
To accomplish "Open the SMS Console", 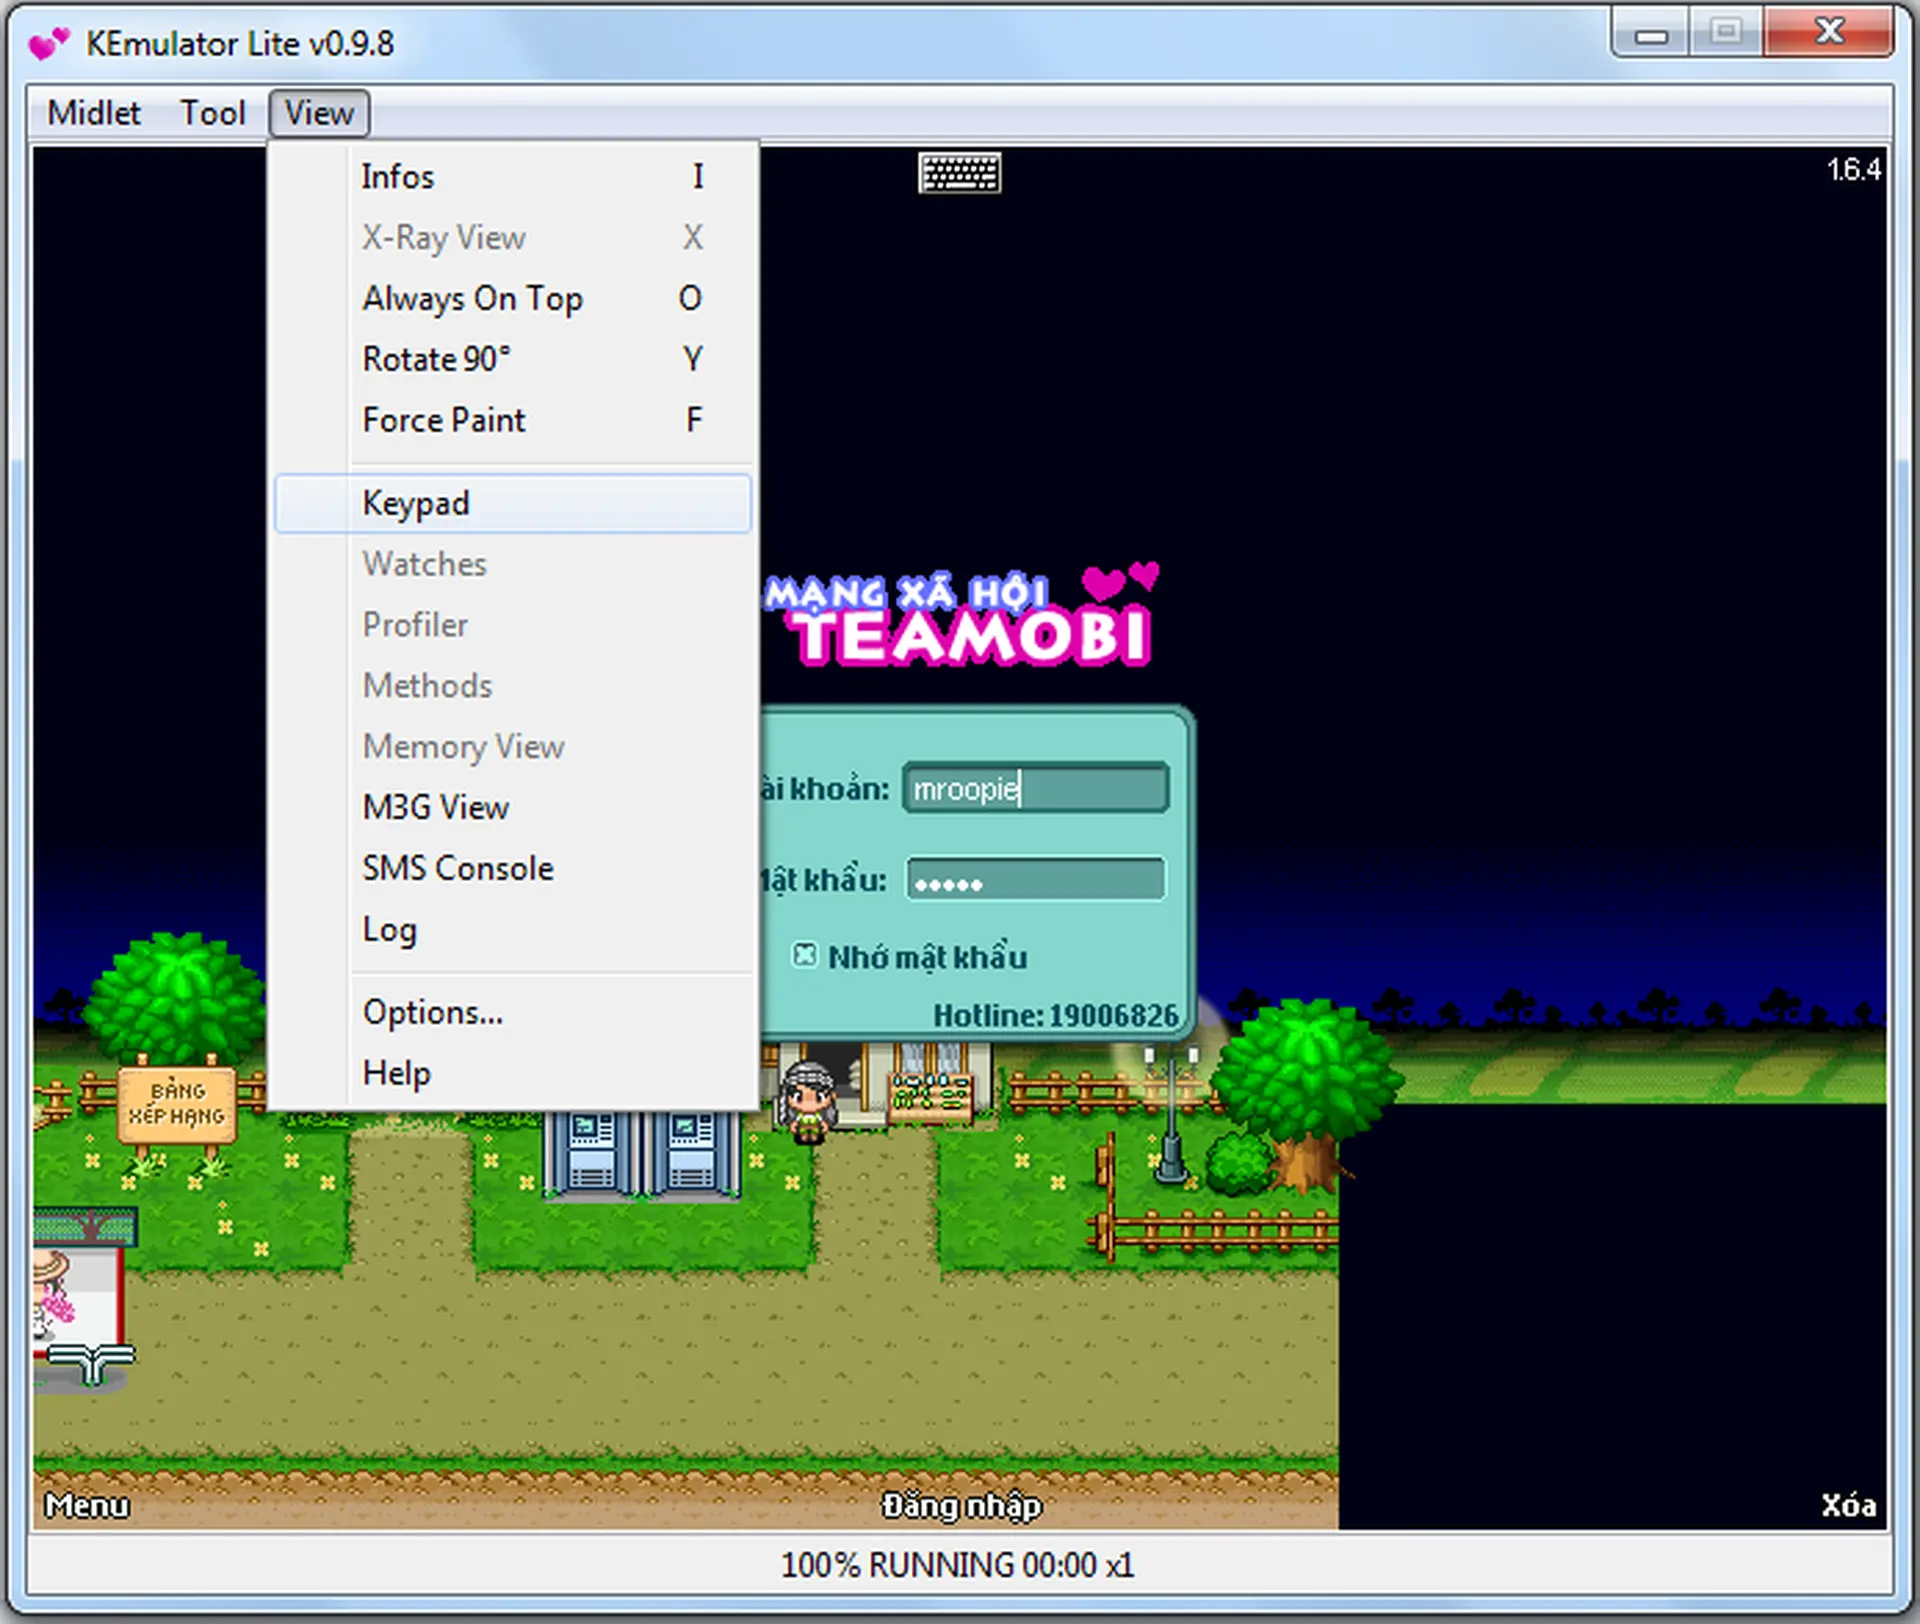I will 513,868.
